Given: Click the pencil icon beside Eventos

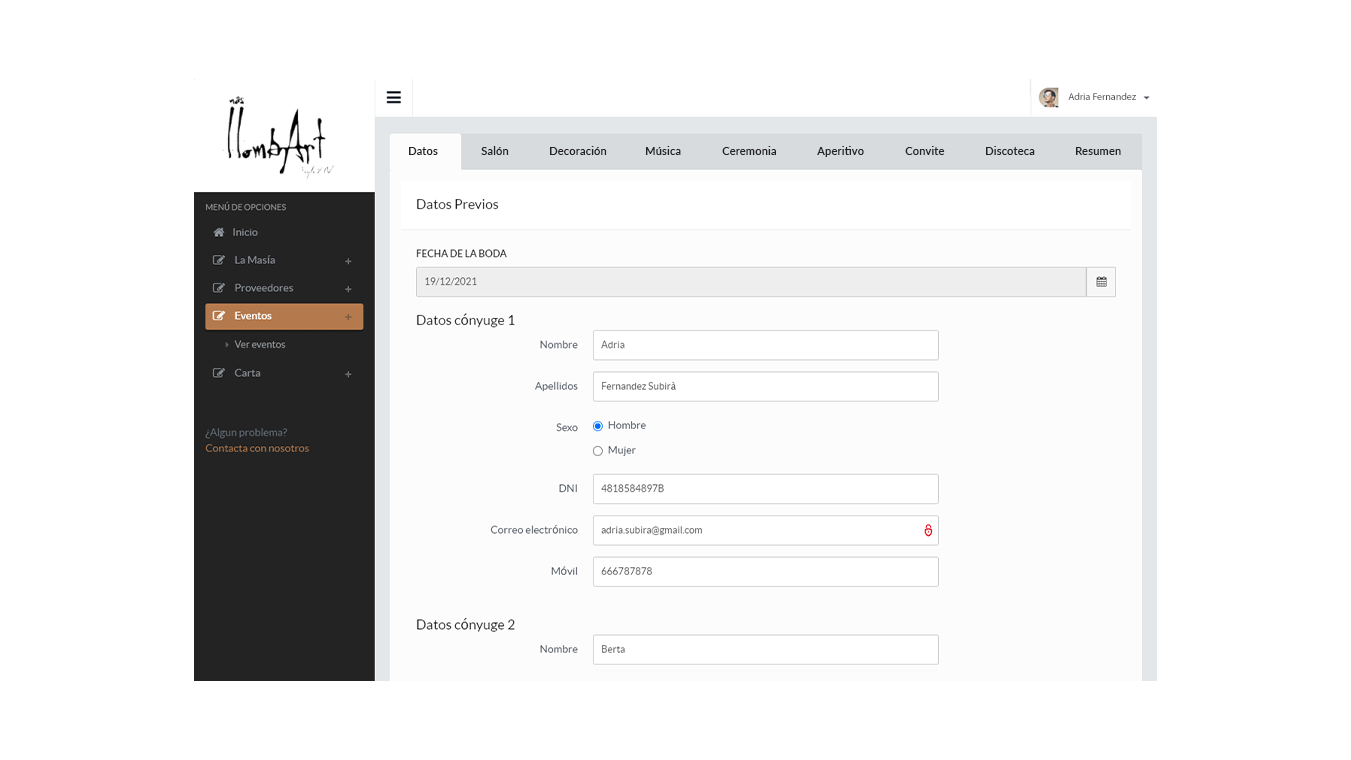Looking at the screenshot, I should tap(218, 315).
